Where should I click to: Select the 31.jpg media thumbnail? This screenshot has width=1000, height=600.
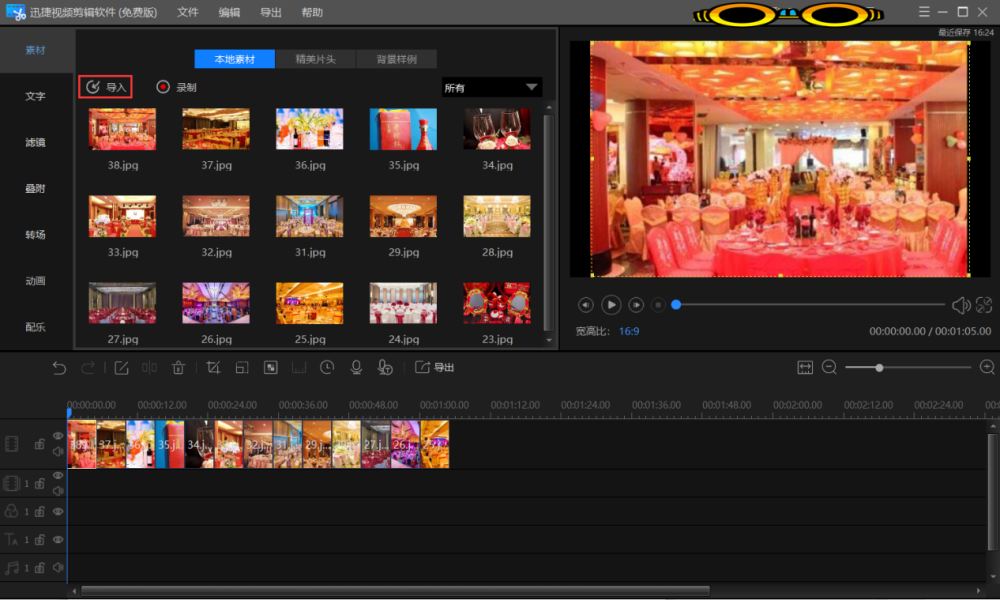309,216
